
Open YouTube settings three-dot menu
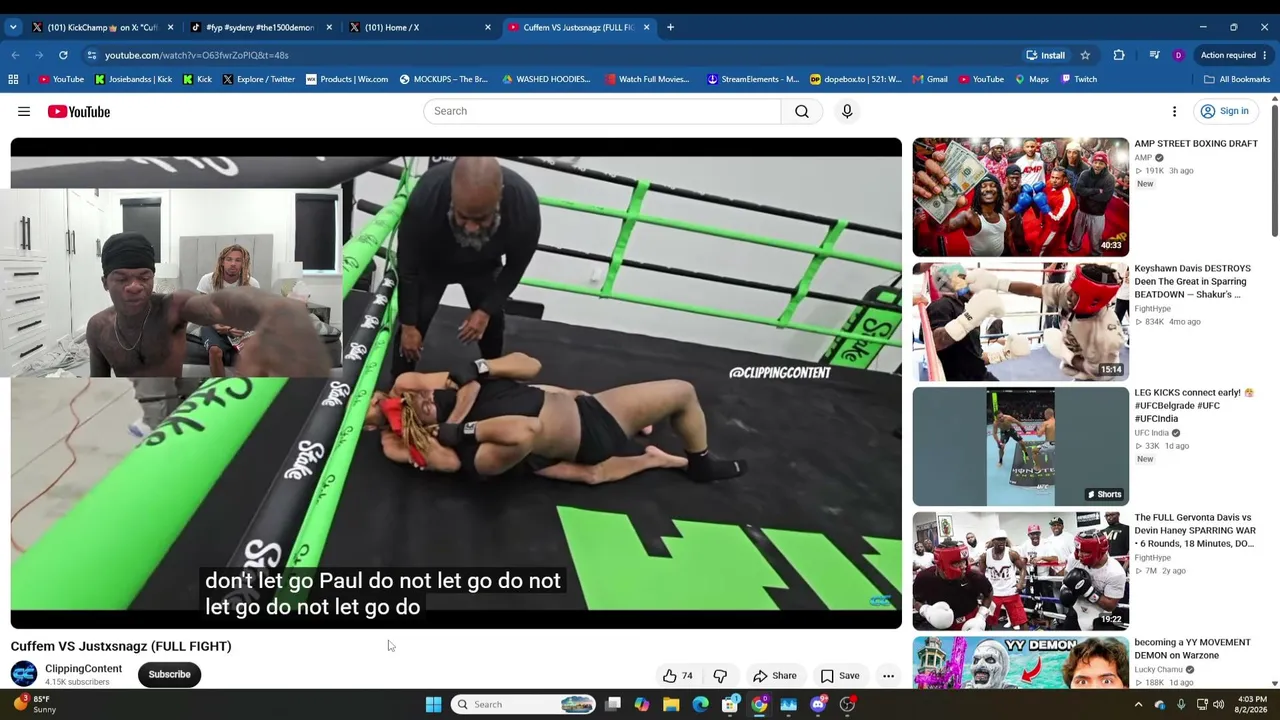click(x=1174, y=112)
